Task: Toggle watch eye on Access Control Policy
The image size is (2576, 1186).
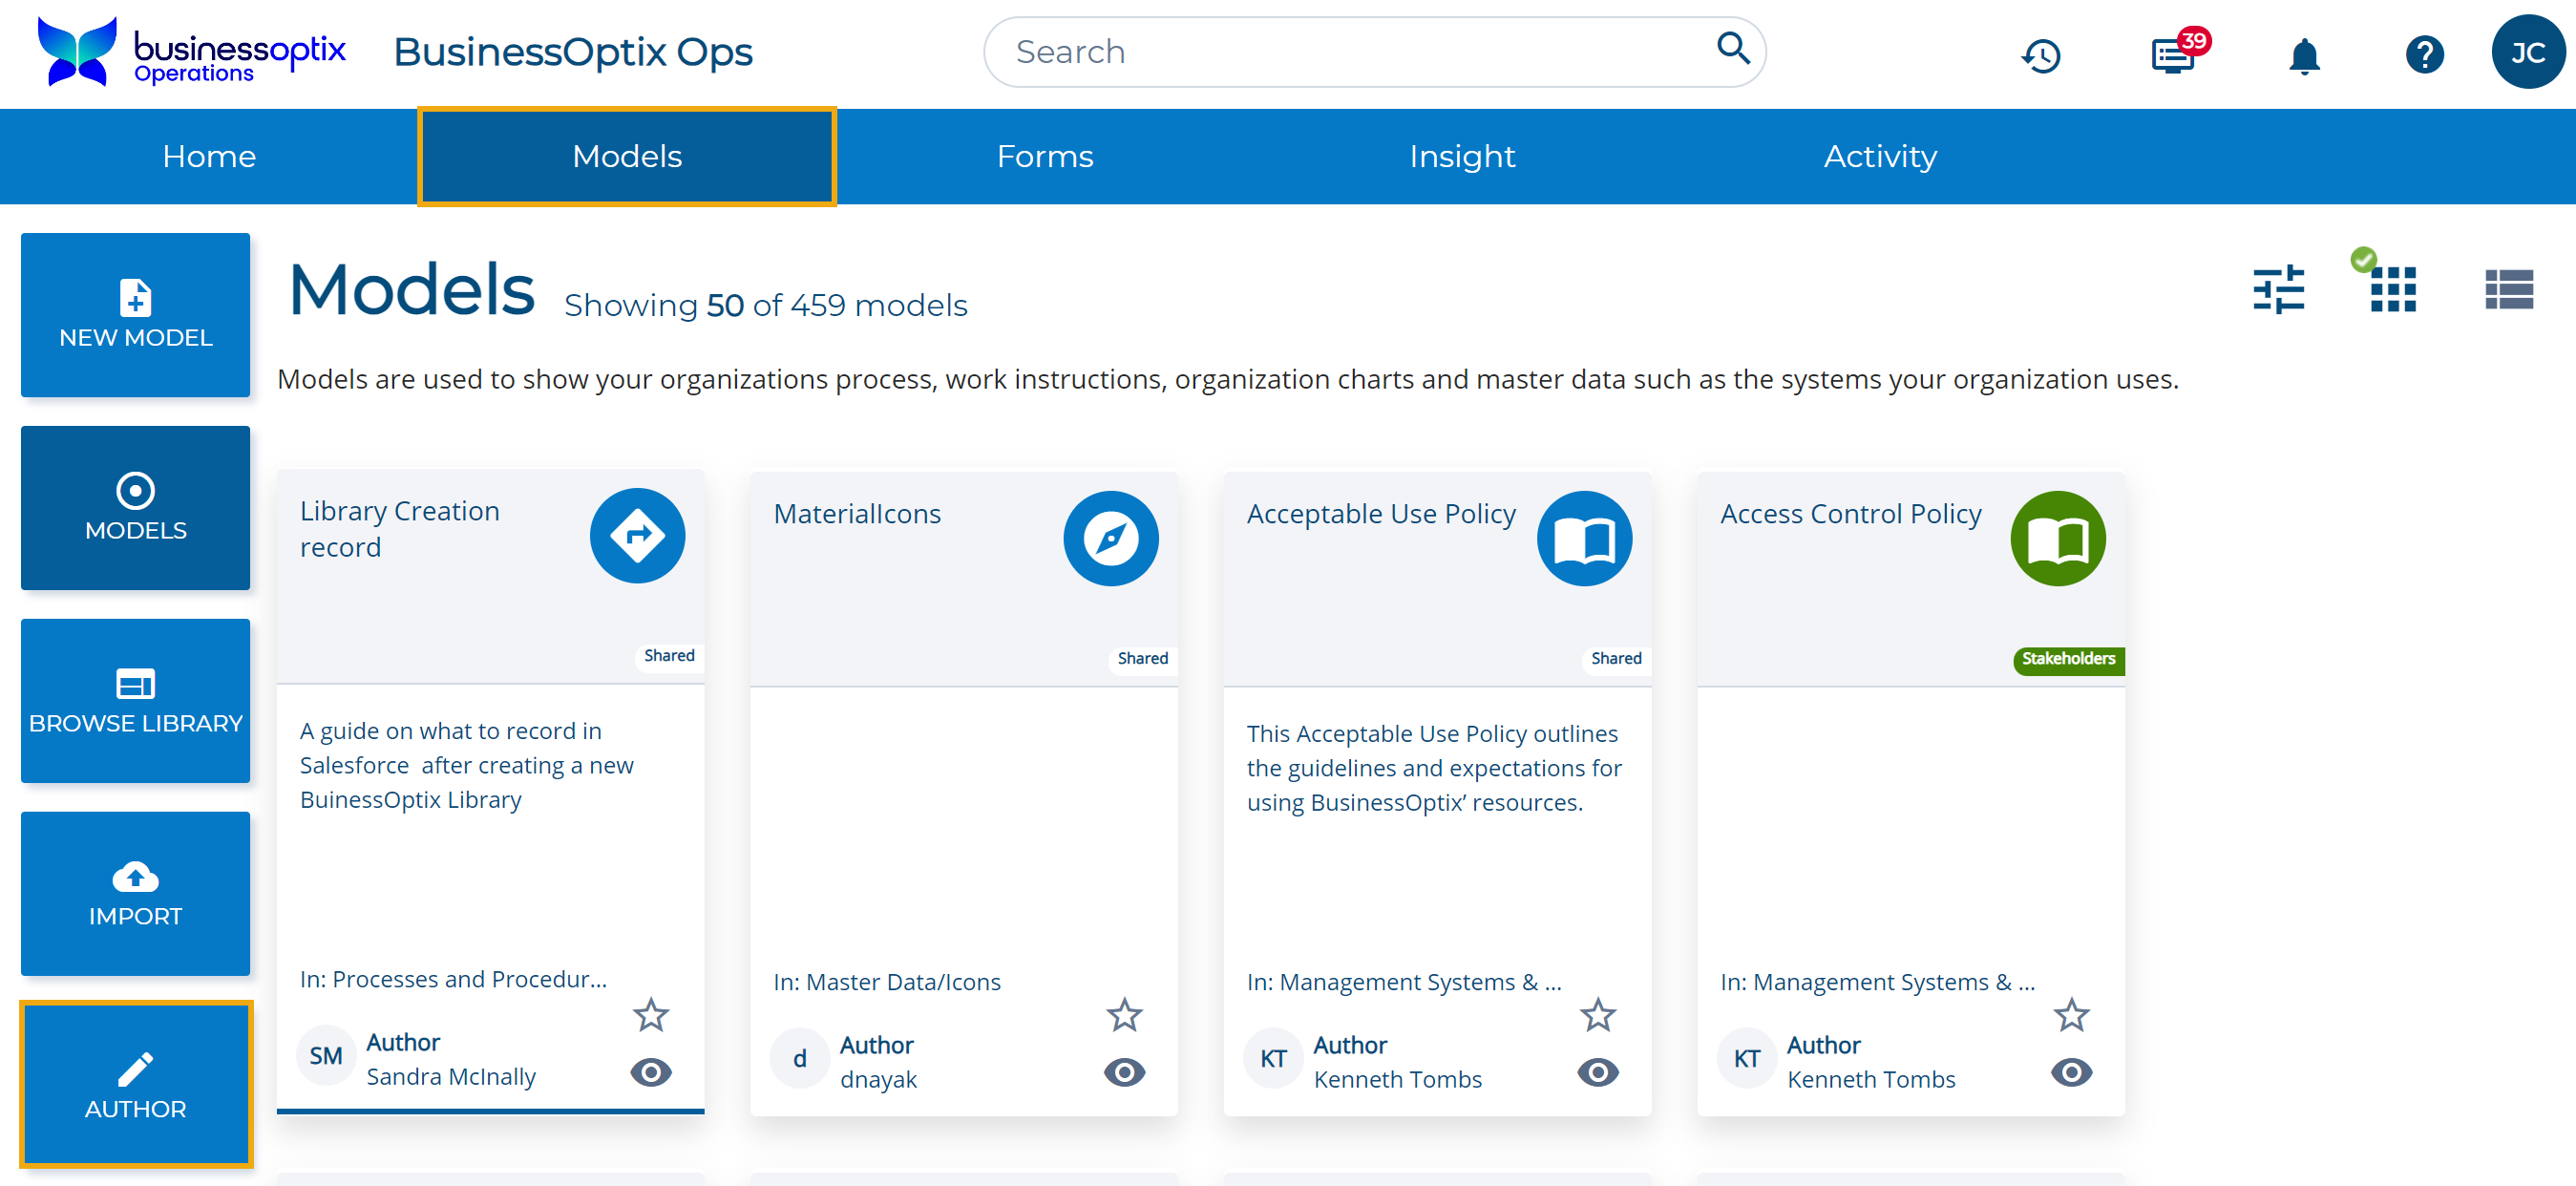Action: [2071, 1073]
